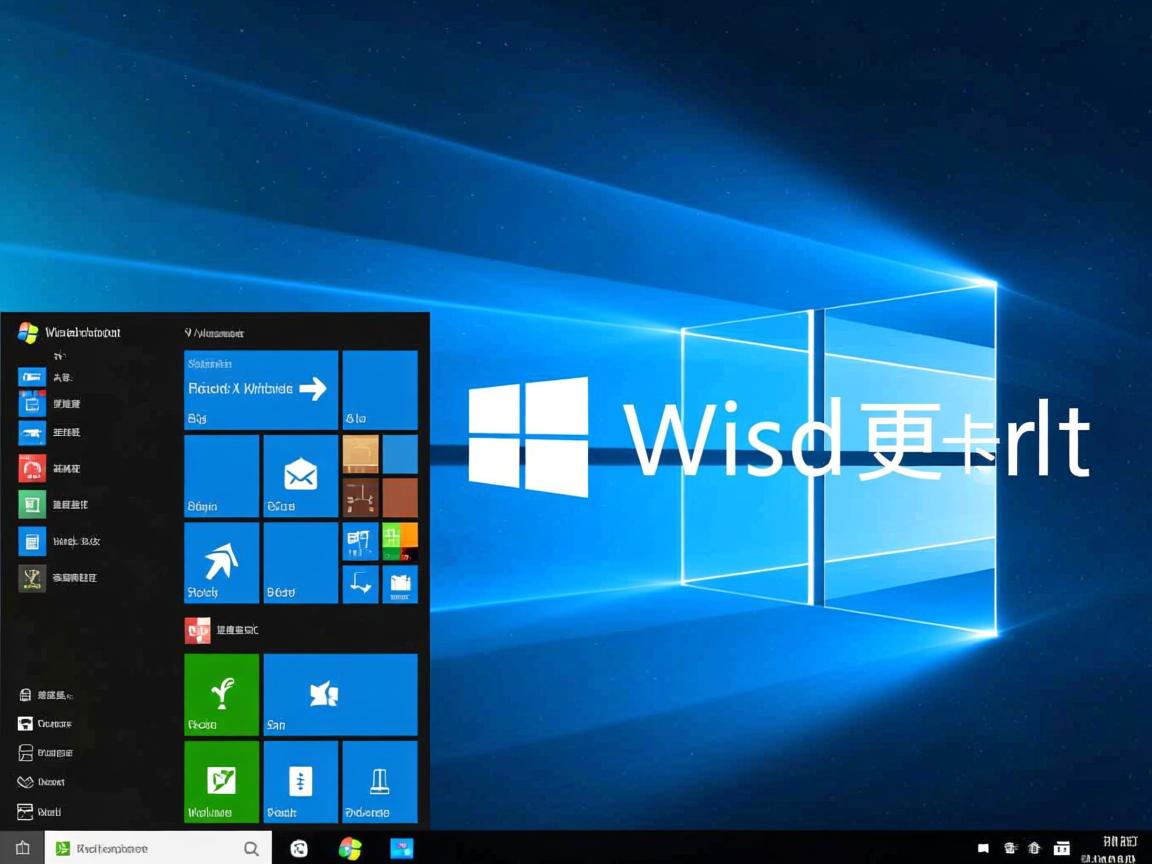Image resolution: width=1152 pixels, height=864 pixels.
Task: Click the small orange-green grid tile
Action: (x=399, y=540)
